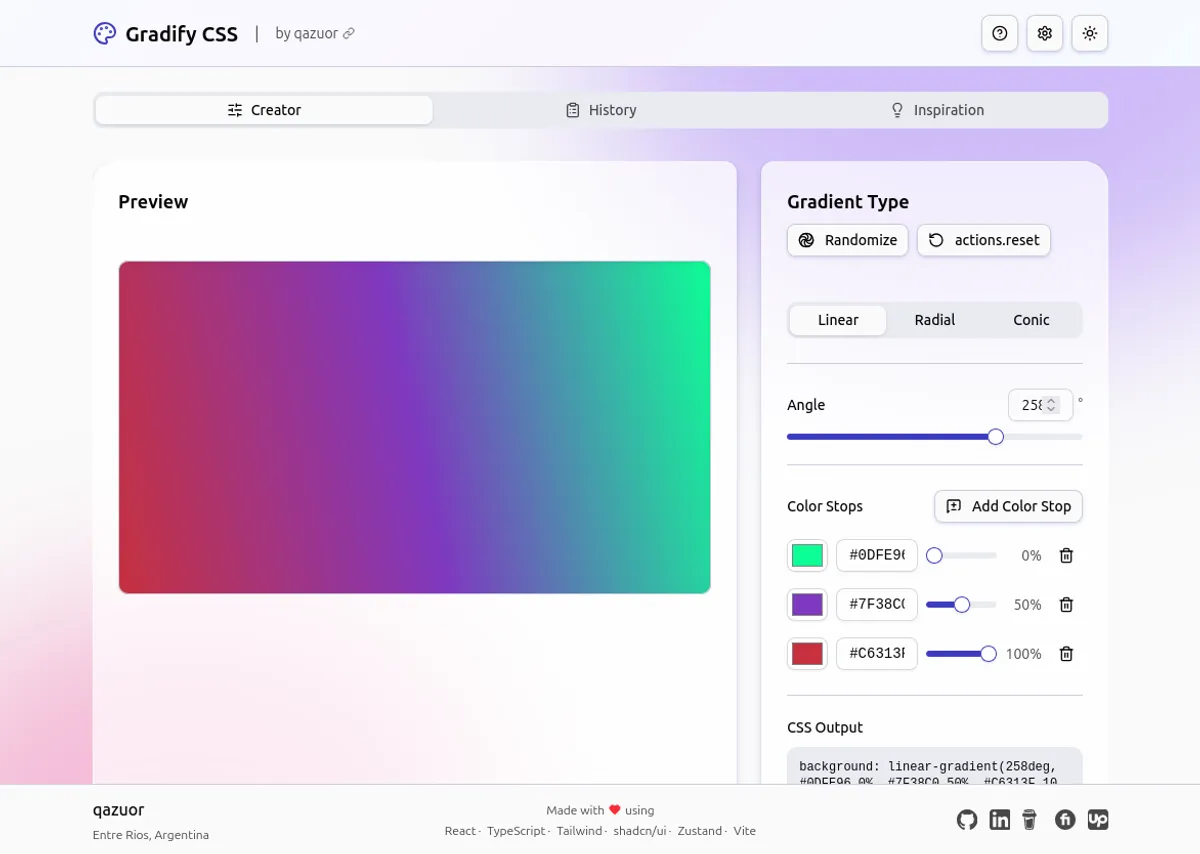The height and width of the screenshot is (854, 1200).
Task: Select the Radial gradient type
Action: (x=934, y=319)
